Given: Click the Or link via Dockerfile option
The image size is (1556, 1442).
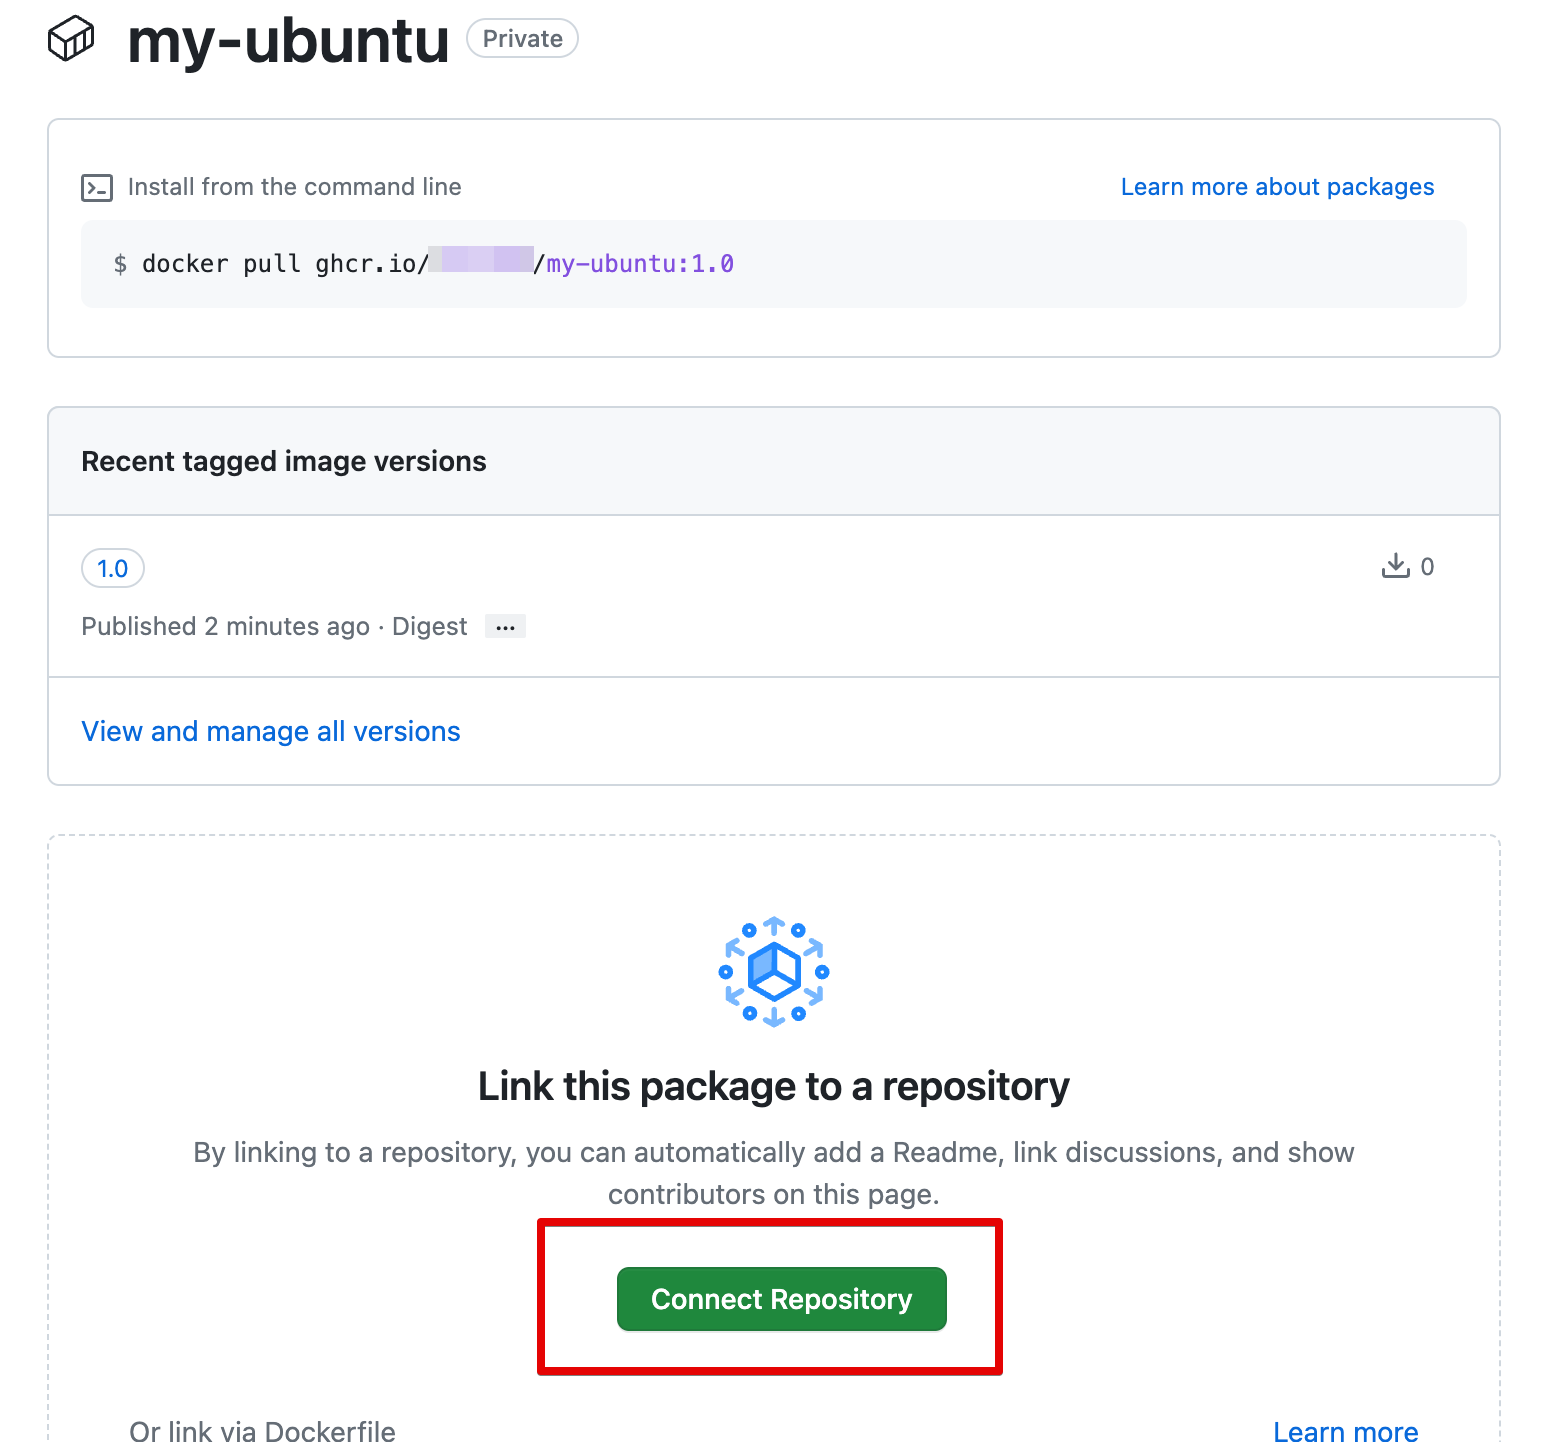Looking at the screenshot, I should [x=262, y=1430].
